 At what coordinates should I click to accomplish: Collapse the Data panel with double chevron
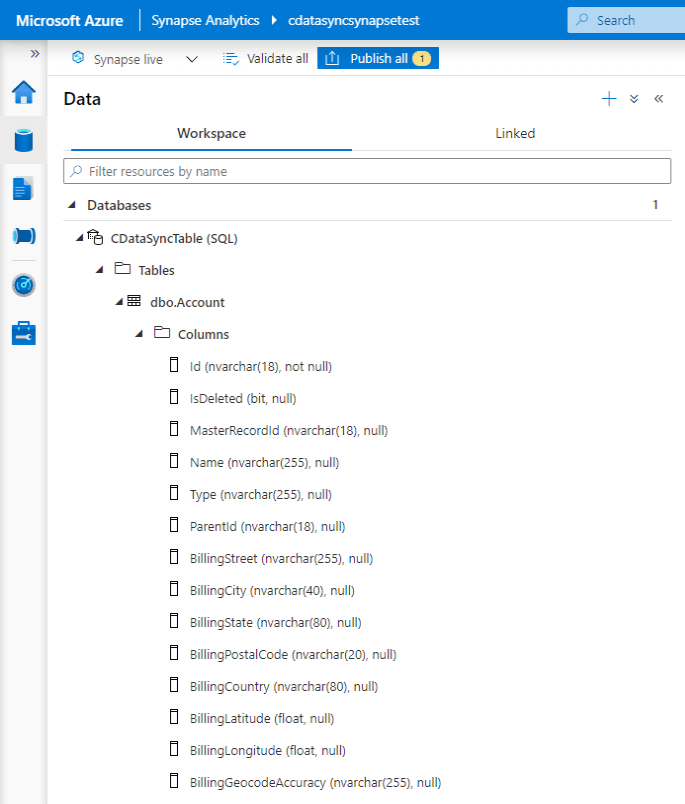659,99
